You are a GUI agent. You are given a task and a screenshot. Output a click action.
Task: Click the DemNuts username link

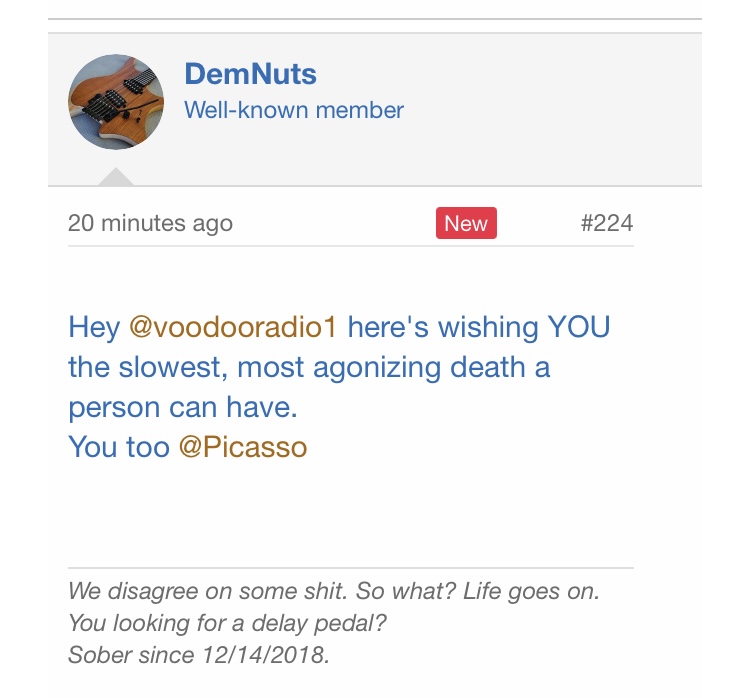click(x=250, y=74)
